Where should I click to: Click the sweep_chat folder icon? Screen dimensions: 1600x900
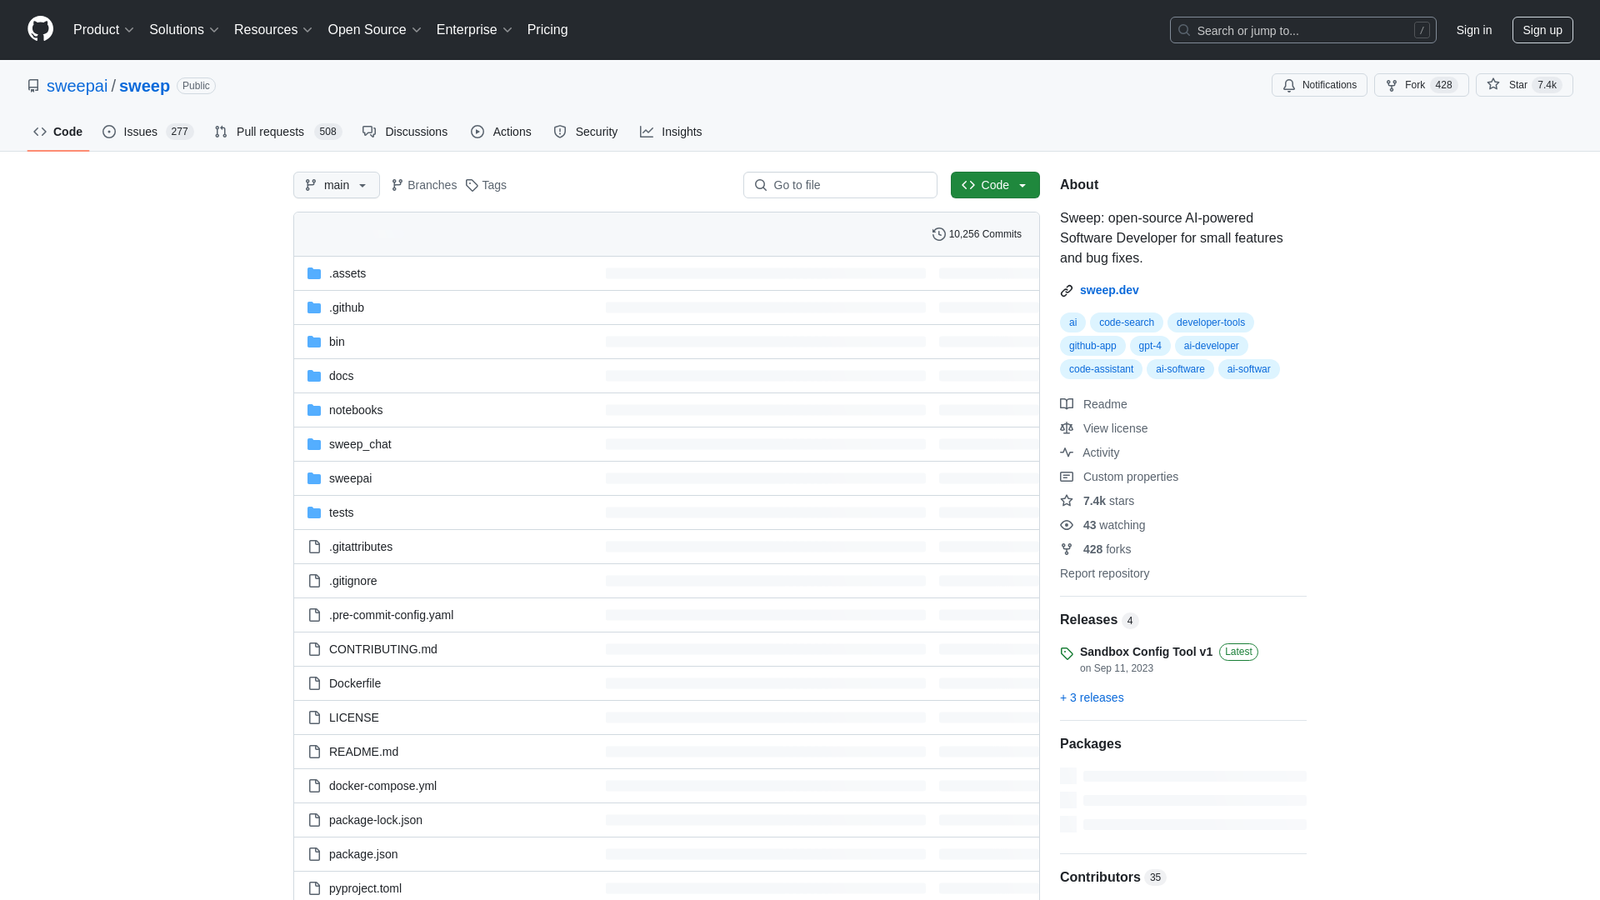coord(314,444)
